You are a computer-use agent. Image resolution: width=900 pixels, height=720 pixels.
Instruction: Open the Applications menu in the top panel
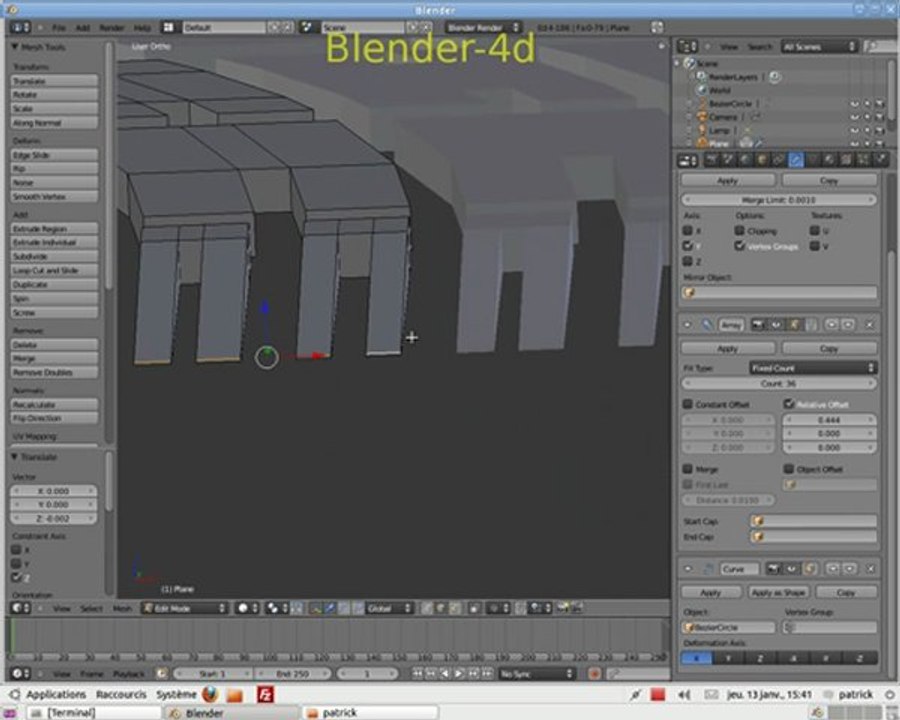pyautogui.click(x=56, y=695)
